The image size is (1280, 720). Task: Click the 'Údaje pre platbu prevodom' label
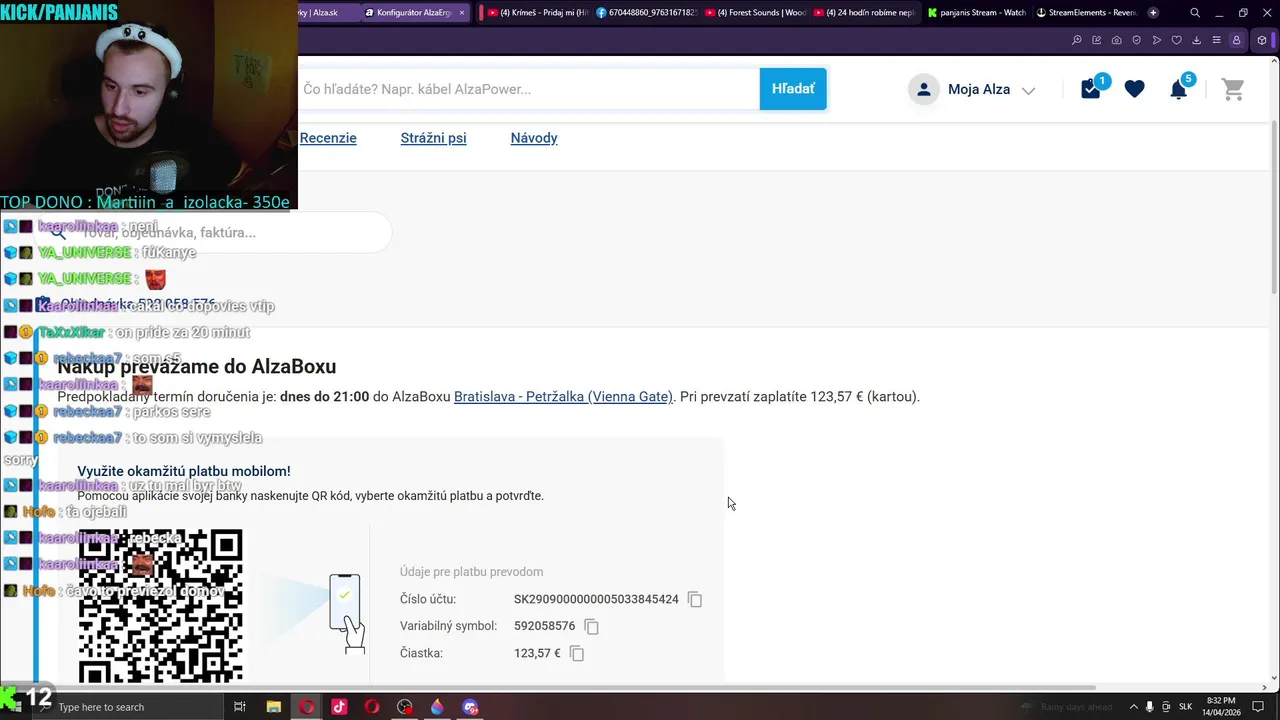pos(471,572)
